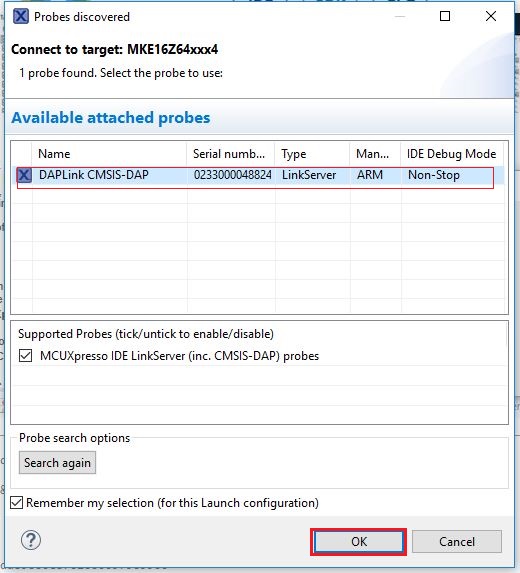Open the help question mark icon
The height and width of the screenshot is (573, 520).
pos(31,540)
